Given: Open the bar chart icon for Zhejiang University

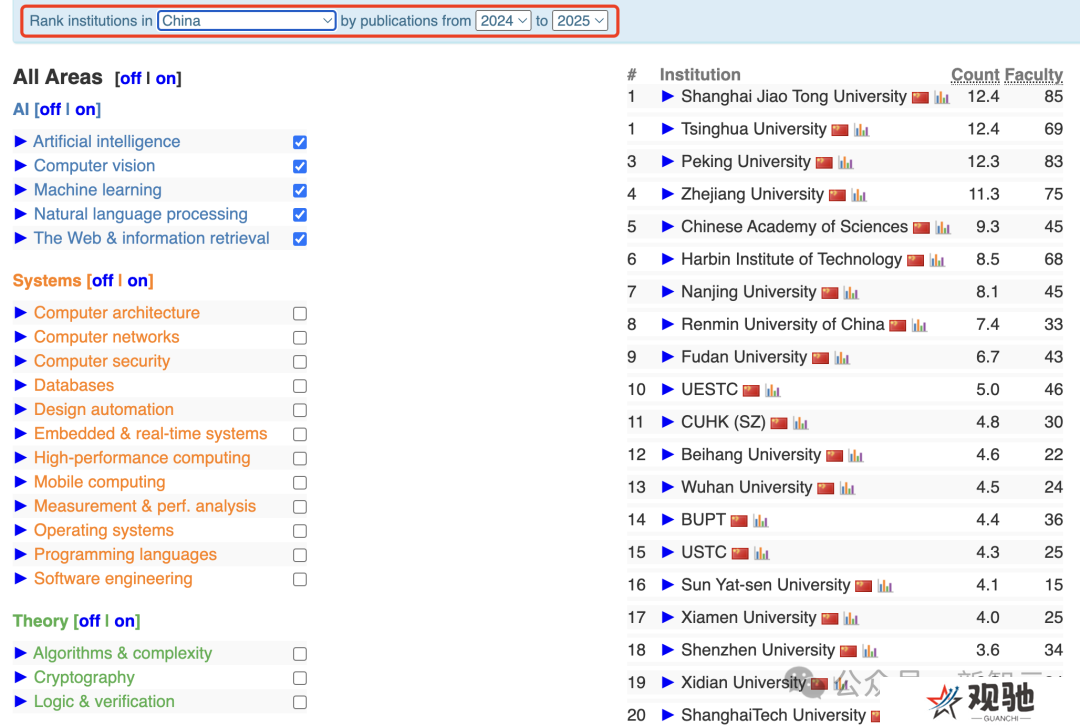Looking at the screenshot, I should tap(858, 196).
